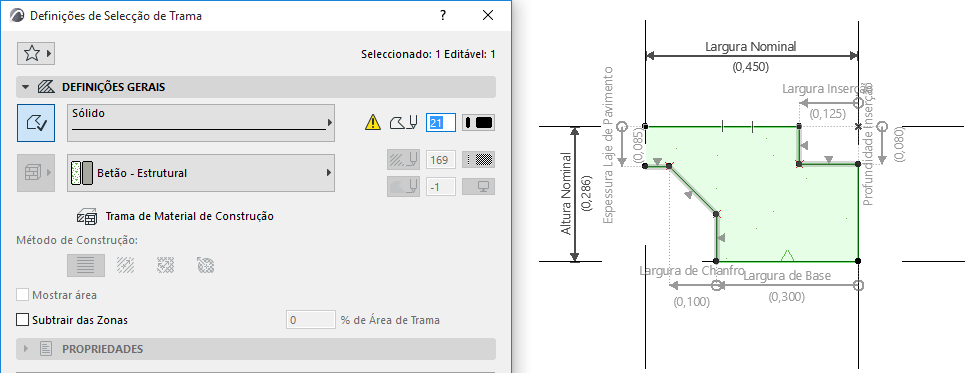Click the Largura de Base label
The width and height of the screenshot is (978, 373).
pyautogui.click(x=787, y=276)
